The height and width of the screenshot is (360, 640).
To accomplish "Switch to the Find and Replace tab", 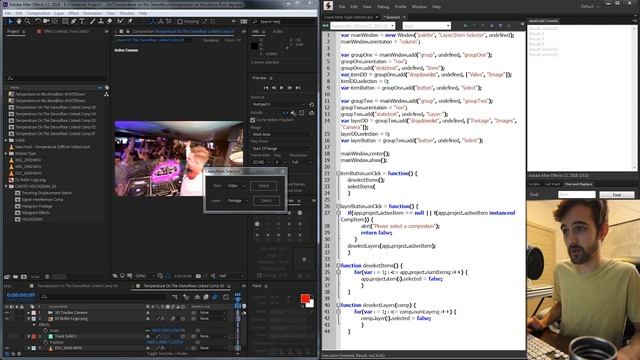I will pos(578,184).
